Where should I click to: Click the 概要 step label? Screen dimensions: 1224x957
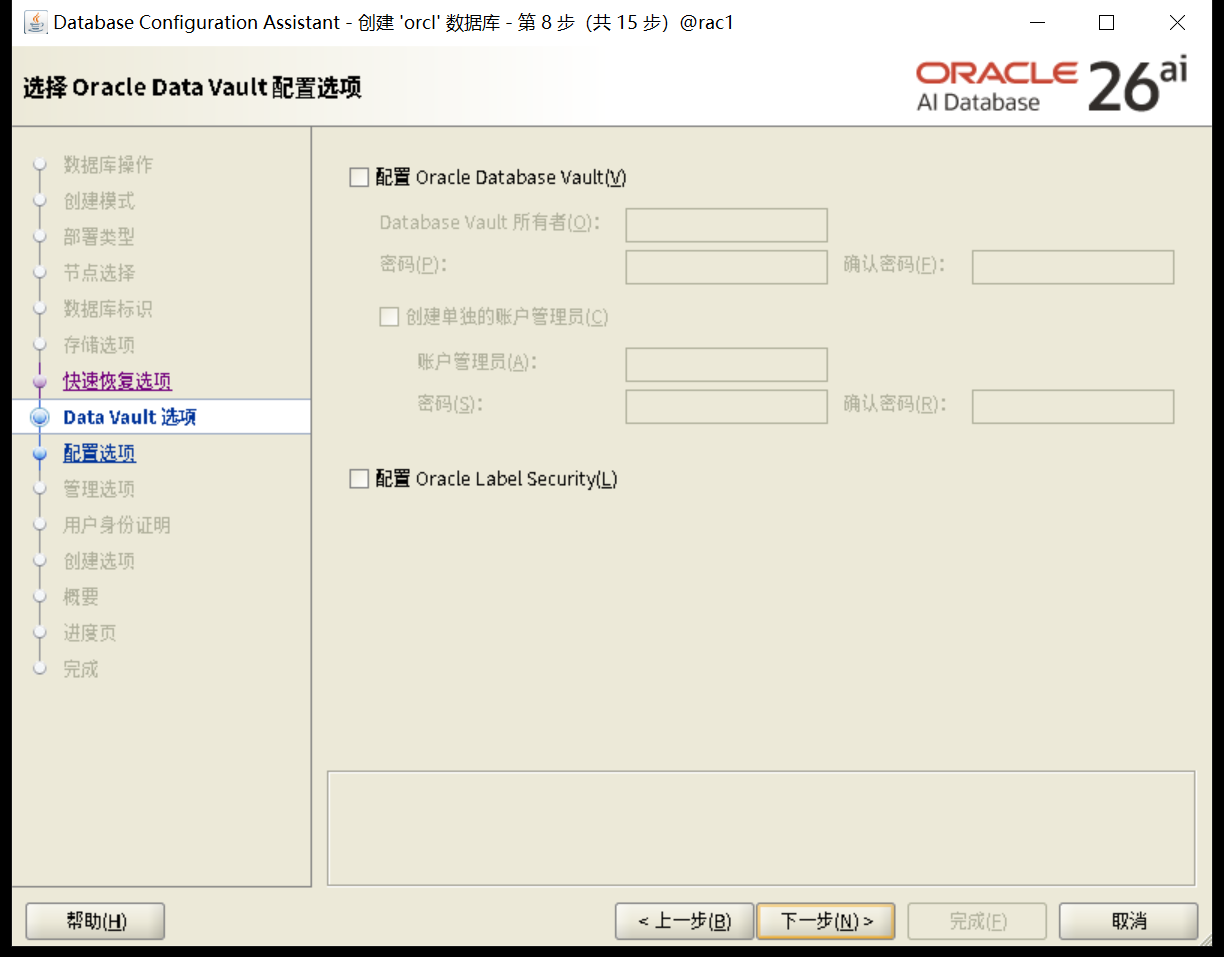pos(81,597)
